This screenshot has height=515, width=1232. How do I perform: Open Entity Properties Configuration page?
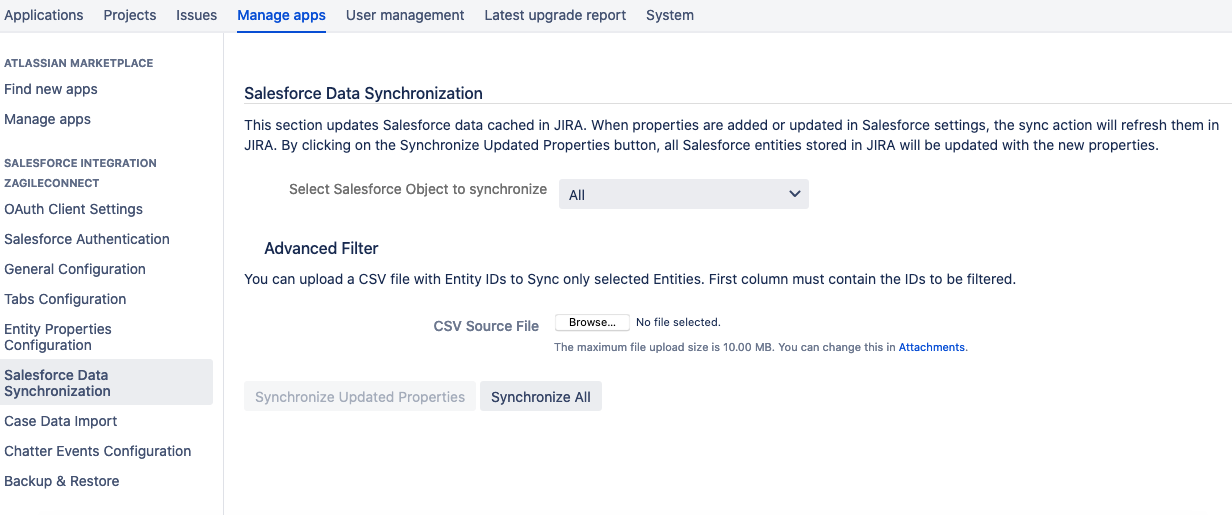coord(58,337)
